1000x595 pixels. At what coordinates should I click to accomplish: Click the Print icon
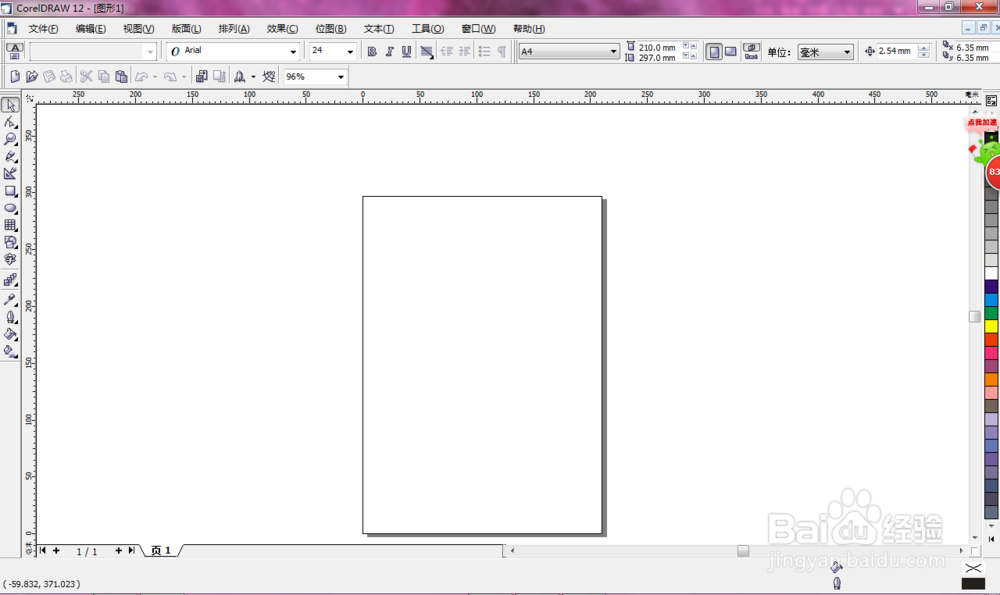pos(66,77)
